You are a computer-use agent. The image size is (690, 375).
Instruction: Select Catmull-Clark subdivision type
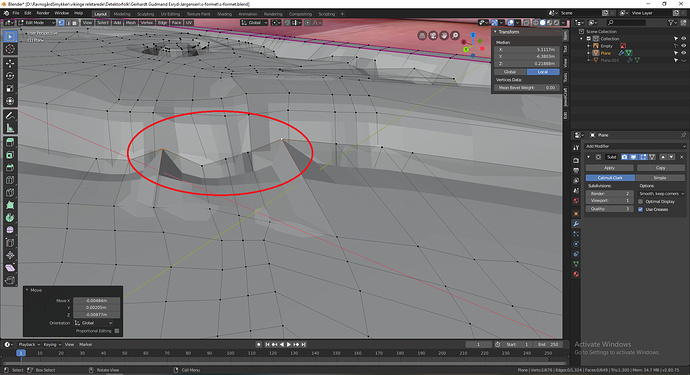tap(610, 178)
